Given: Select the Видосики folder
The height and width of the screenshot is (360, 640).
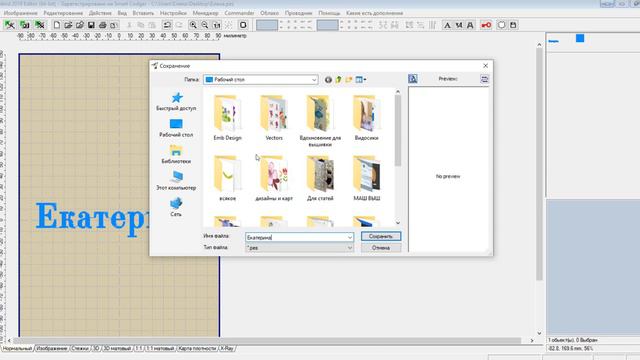Looking at the screenshot, I should coord(367,118).
